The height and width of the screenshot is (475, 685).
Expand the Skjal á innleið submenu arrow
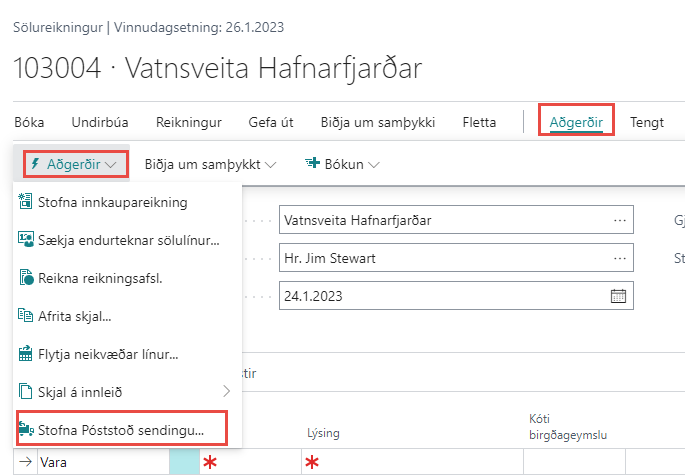[225, 390]
